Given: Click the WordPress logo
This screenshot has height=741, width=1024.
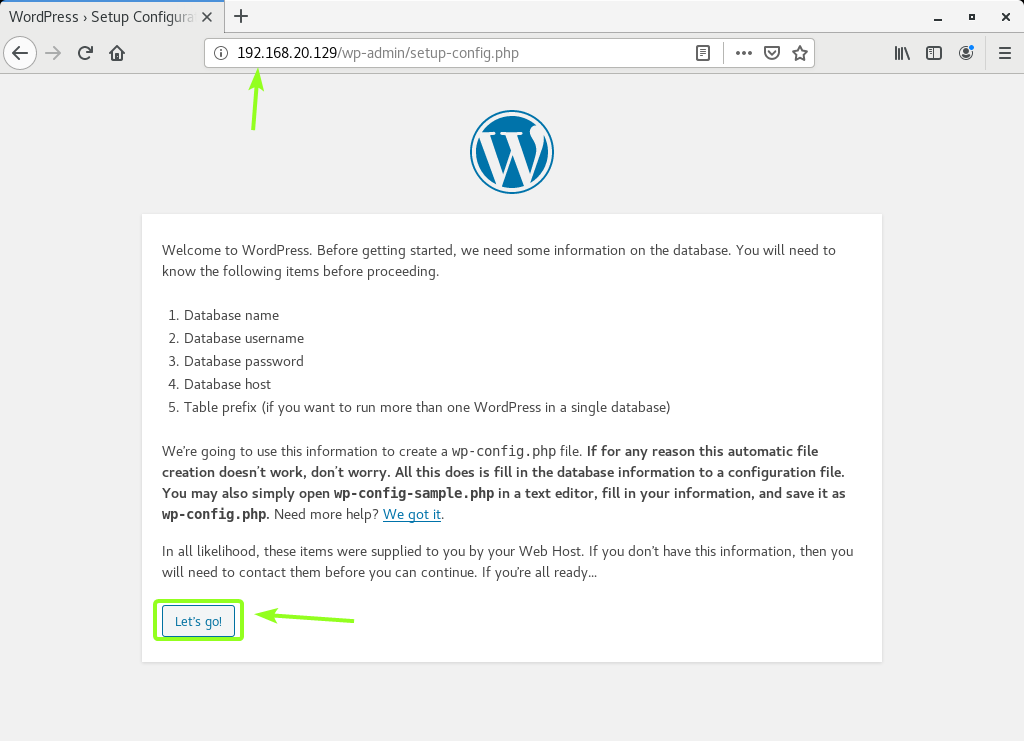Looking at the screenshot, I should (512, 151).
